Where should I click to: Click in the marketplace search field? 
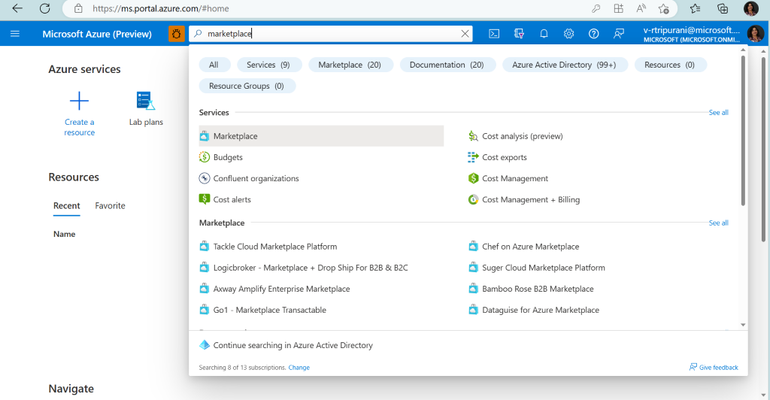point(330,34)
